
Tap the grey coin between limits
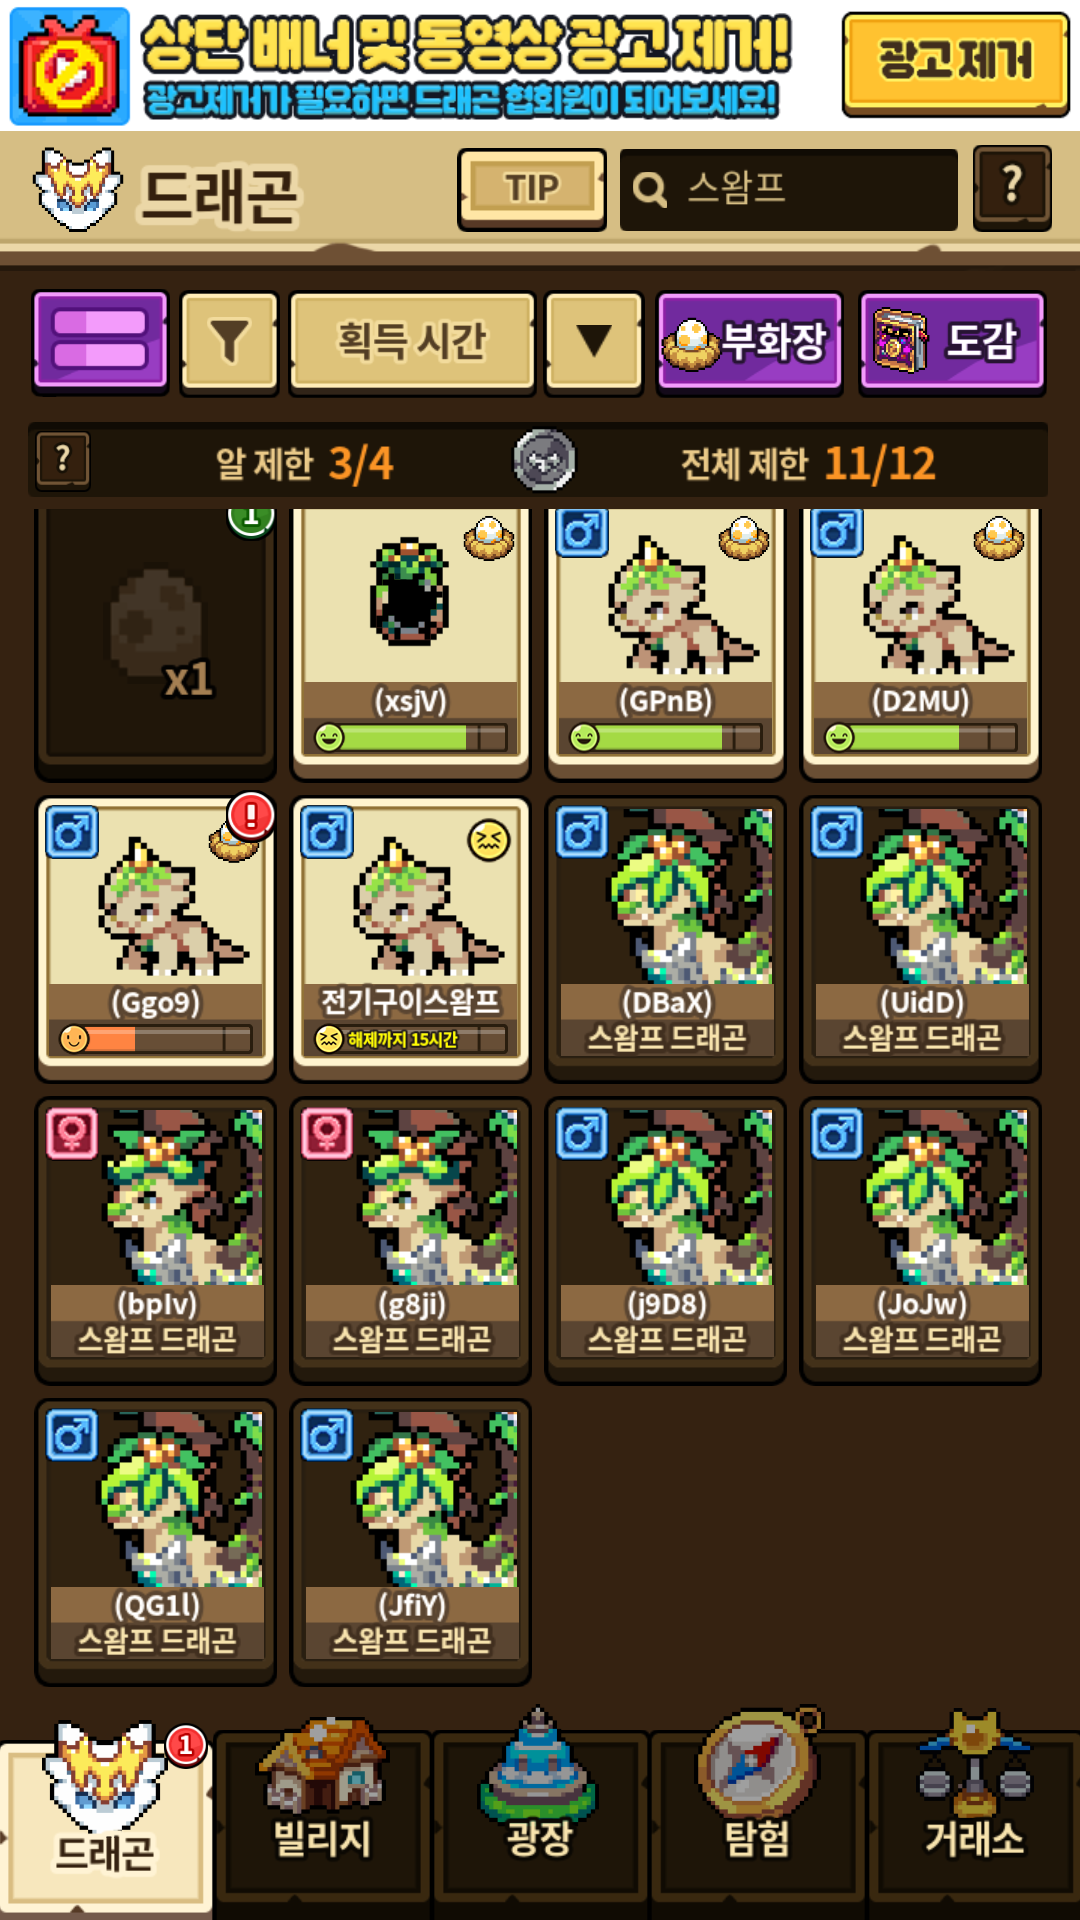pos(544,460)
